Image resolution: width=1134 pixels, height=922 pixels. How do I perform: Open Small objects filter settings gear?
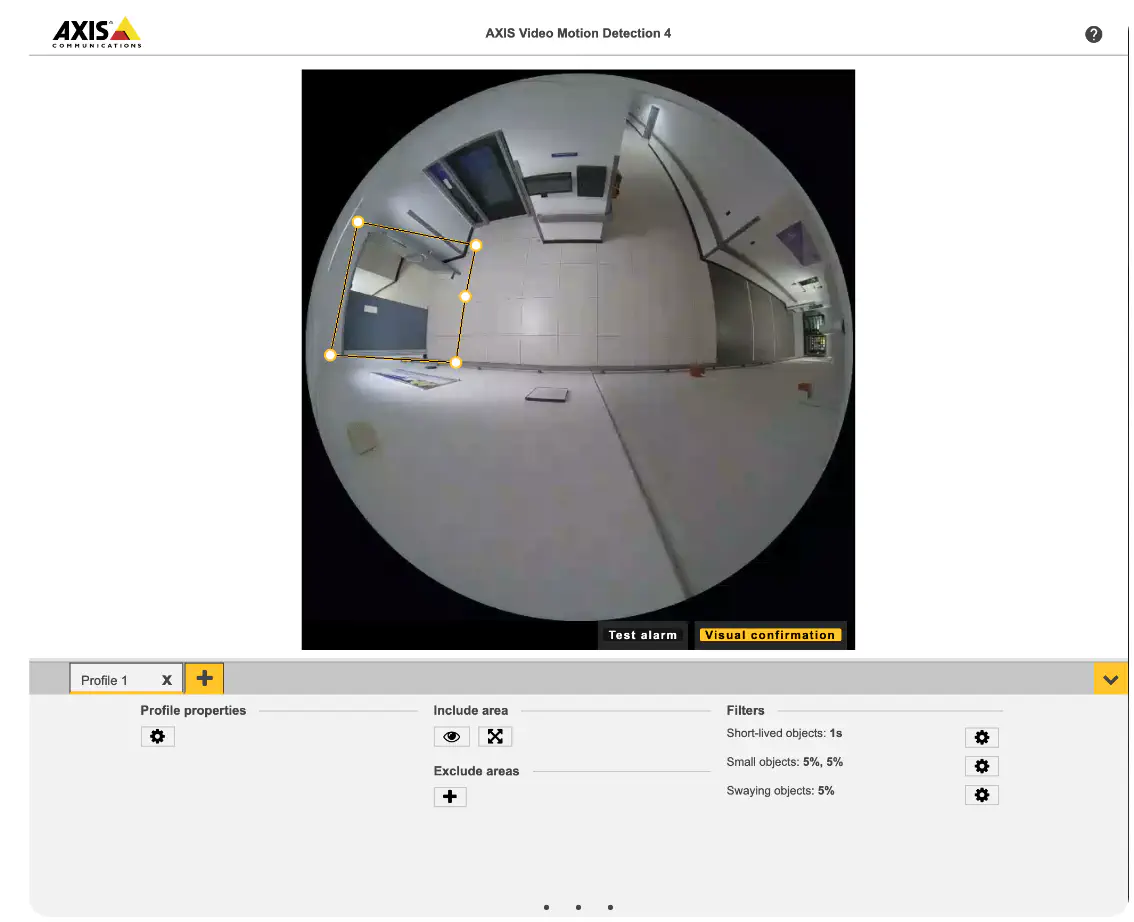click(x=981, y=766)
